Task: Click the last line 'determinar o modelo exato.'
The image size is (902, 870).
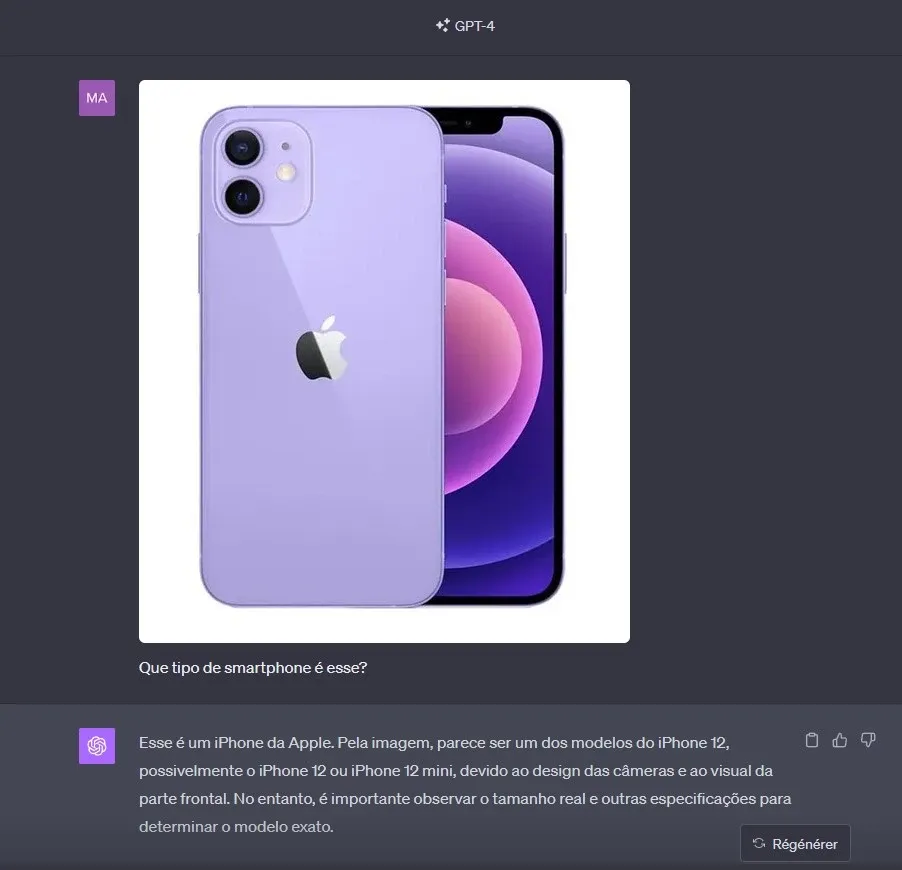Action: (x=236, y=827)
